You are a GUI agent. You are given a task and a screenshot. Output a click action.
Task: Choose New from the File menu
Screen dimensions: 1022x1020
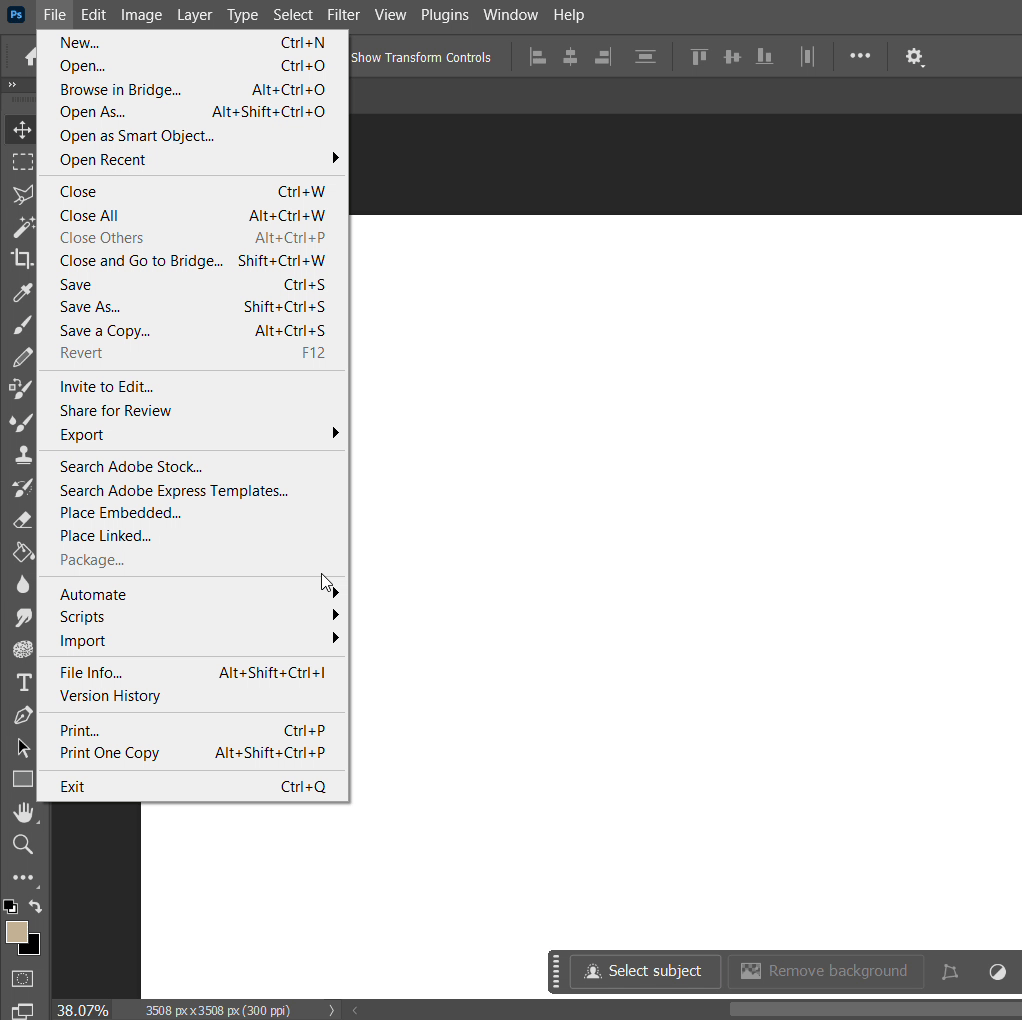click(192, 43)
